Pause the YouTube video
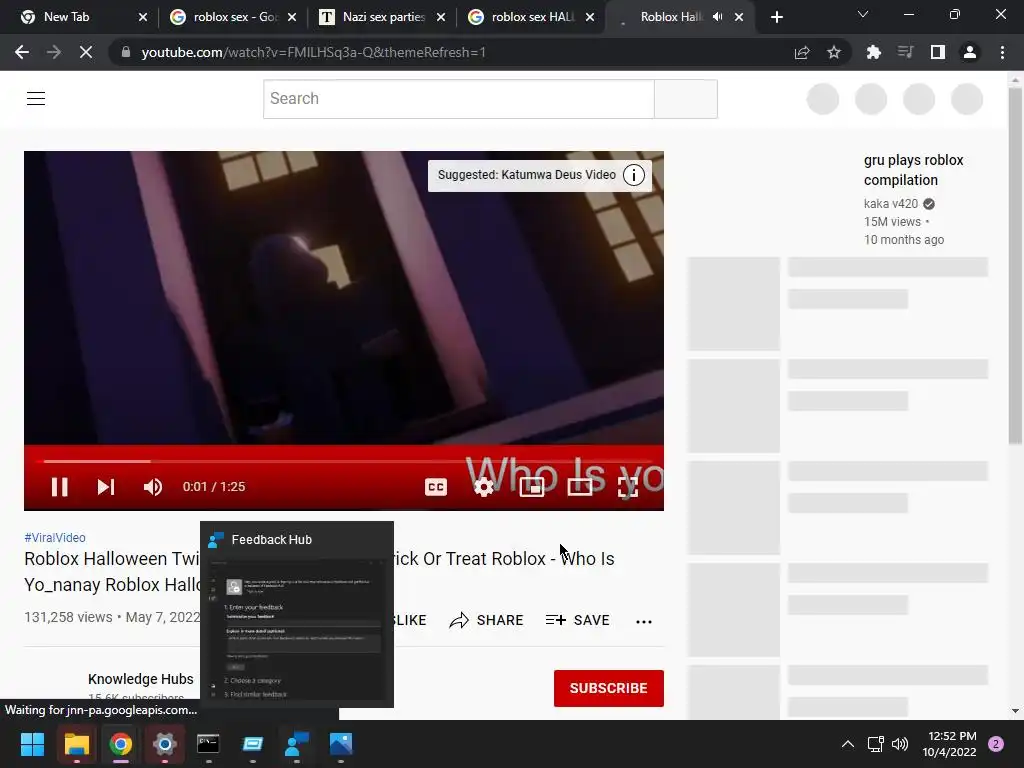Viewport: 1024px width, 768px height. click(x=59, y=487)
